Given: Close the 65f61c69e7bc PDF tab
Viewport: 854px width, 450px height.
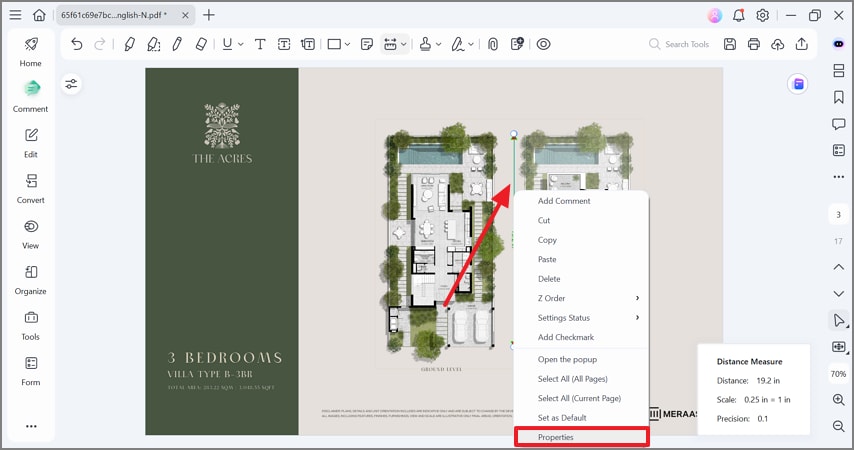Looking at the screenshot, I should (185, 15).
